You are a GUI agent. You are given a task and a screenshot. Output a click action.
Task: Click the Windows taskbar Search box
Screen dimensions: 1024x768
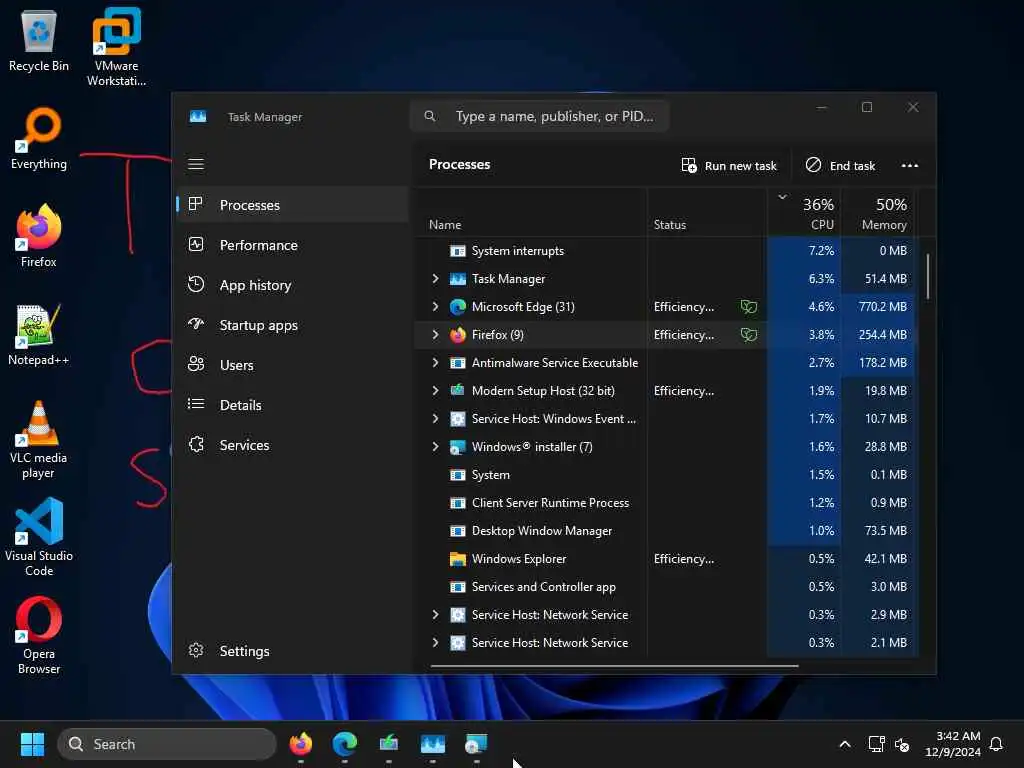pyautogui.click(x=167, y=744)
